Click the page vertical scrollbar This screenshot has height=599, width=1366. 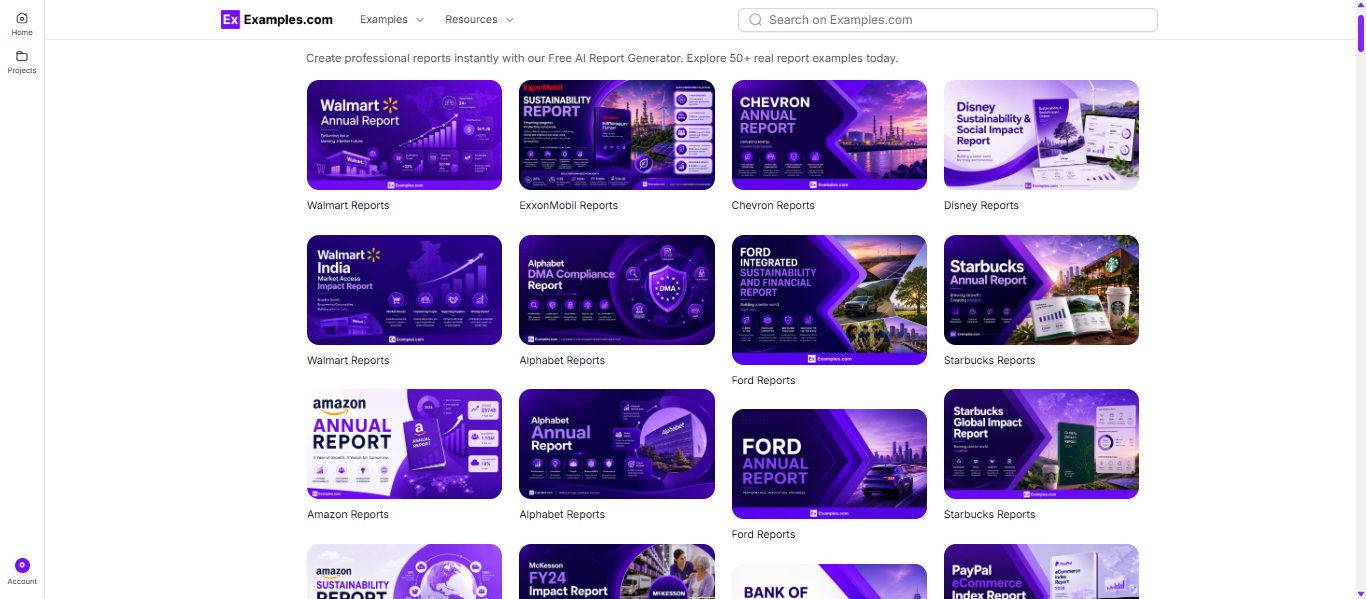click(x=1360, y=300)
